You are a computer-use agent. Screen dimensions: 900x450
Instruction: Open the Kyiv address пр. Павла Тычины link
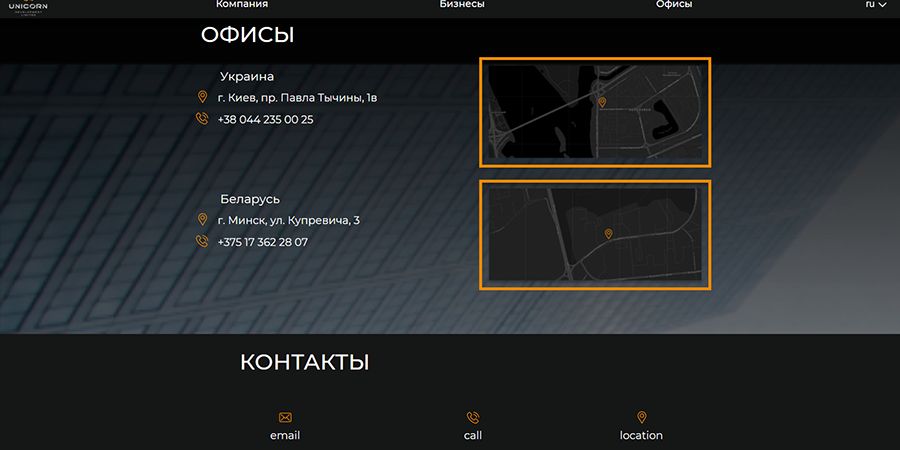pos(297,98)
